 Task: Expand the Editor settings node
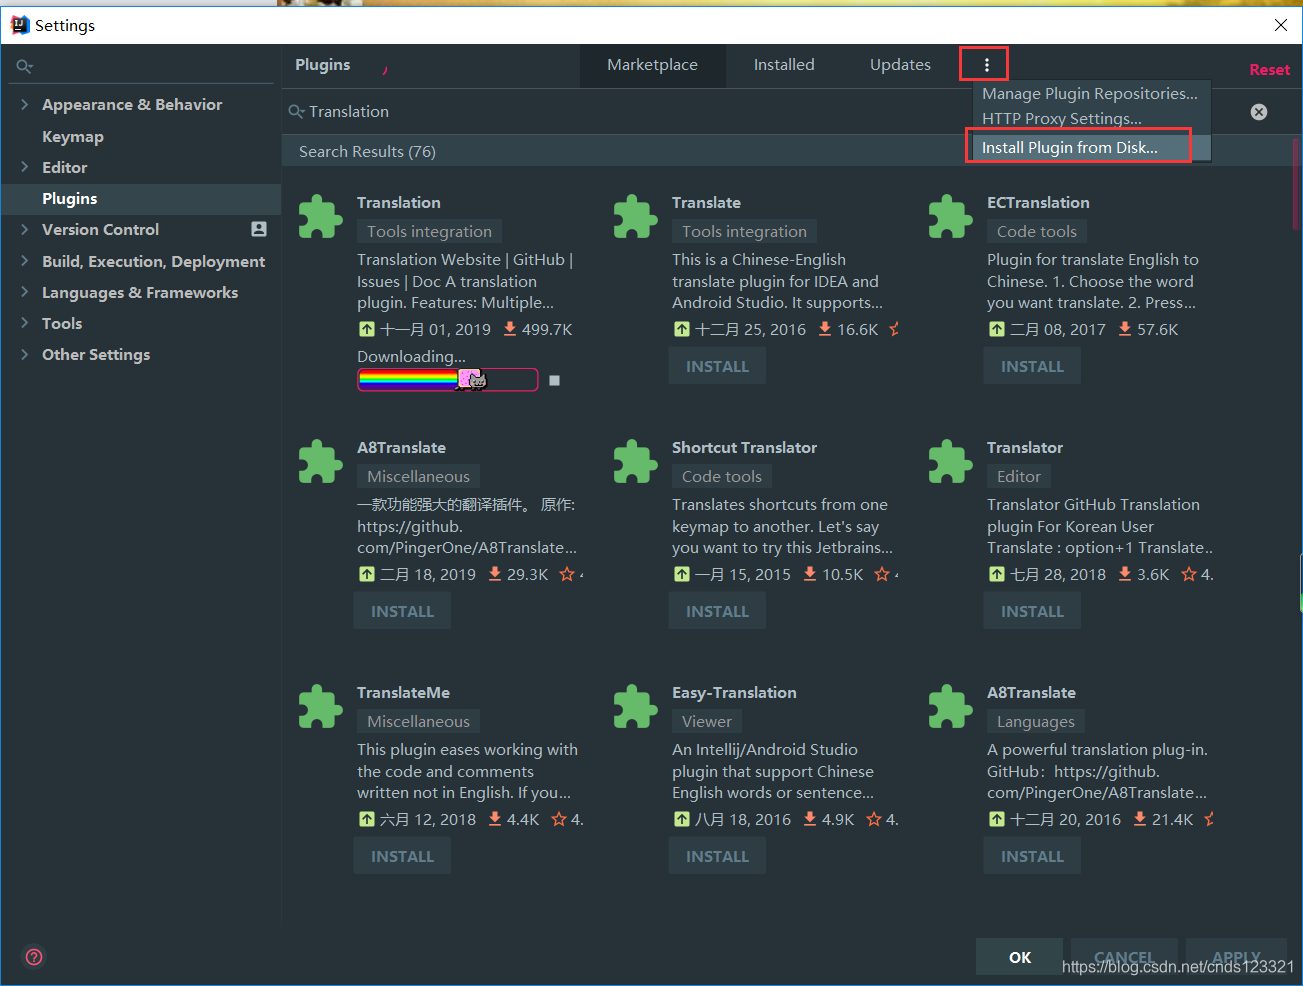[x=24, y=167]
